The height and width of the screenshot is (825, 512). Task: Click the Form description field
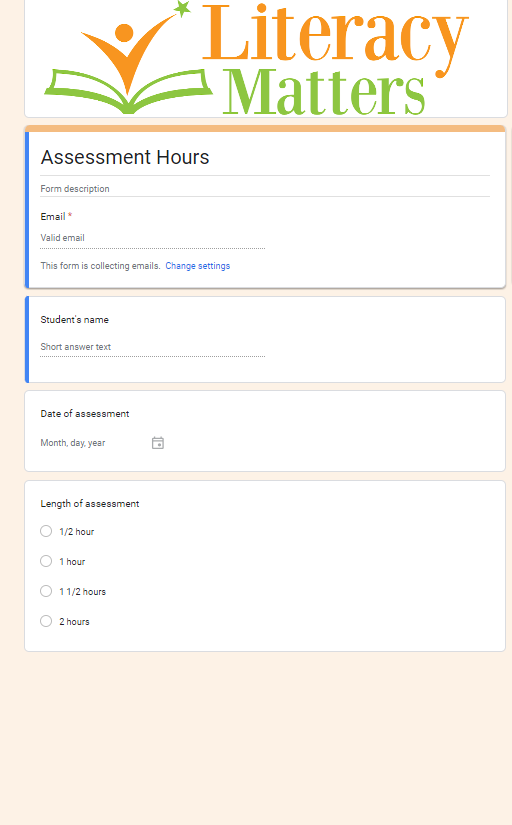[265, 188]
